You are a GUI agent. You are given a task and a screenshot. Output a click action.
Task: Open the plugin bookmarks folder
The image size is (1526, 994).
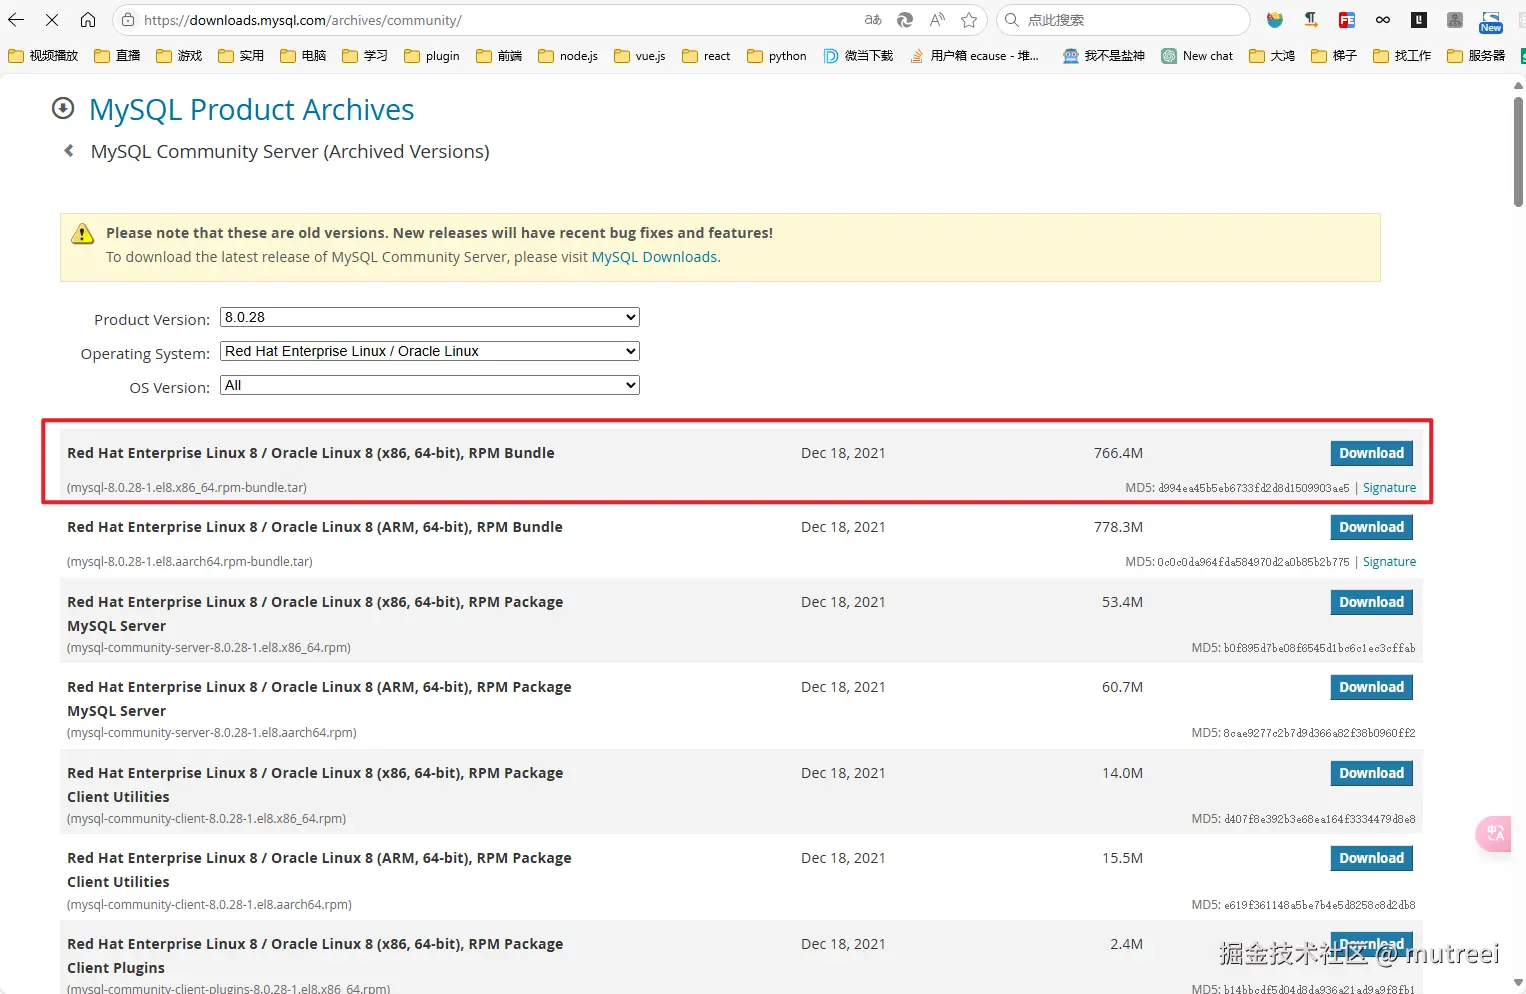pos(432,56)
